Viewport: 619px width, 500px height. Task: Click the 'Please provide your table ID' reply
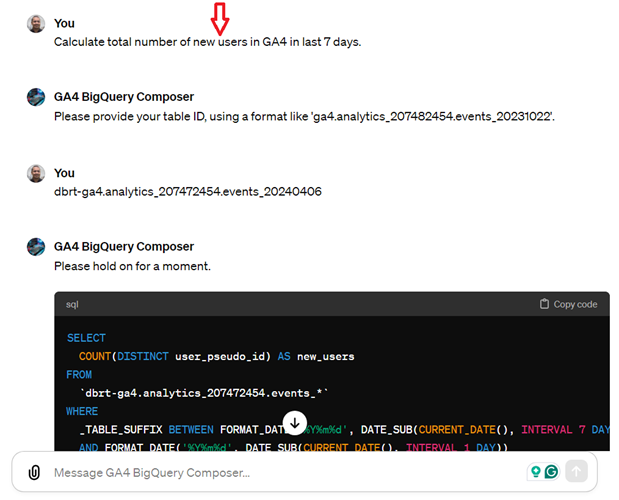[x=304, y=117]
